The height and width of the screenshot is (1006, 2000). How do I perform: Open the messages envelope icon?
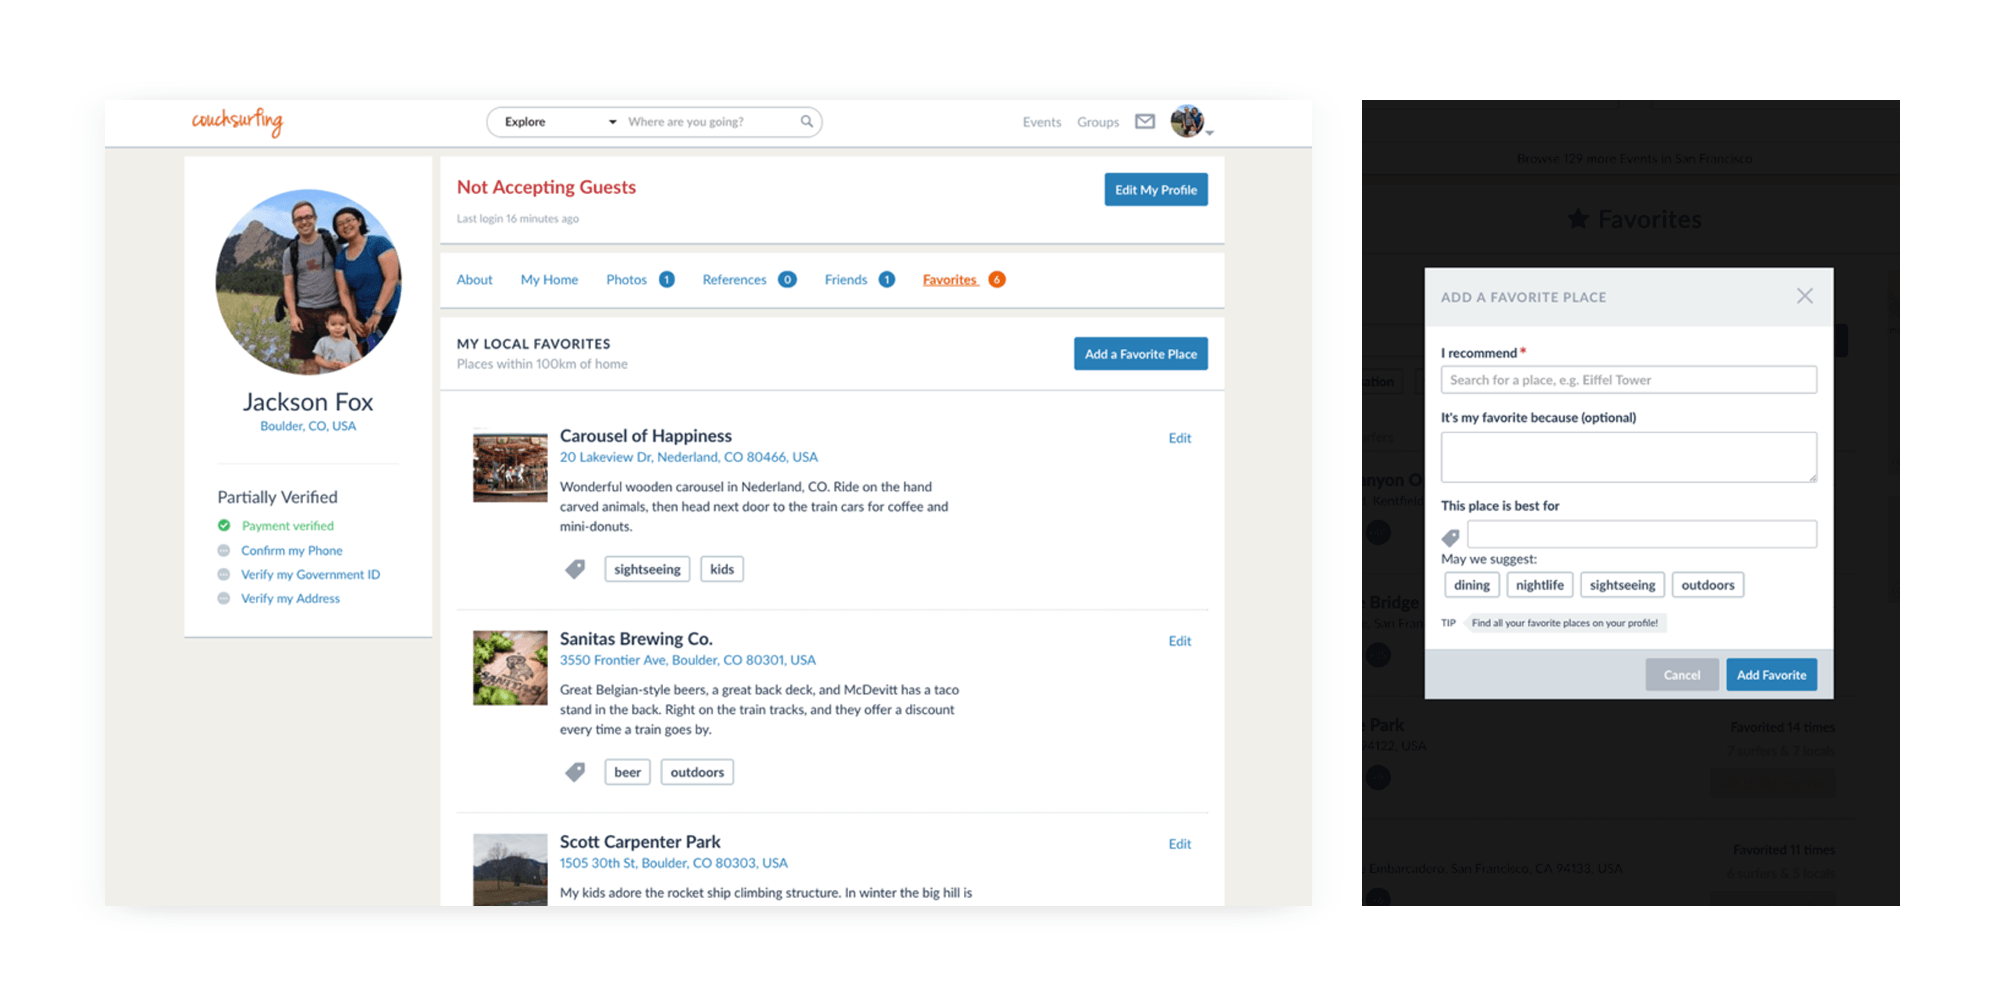[1145, 121]
